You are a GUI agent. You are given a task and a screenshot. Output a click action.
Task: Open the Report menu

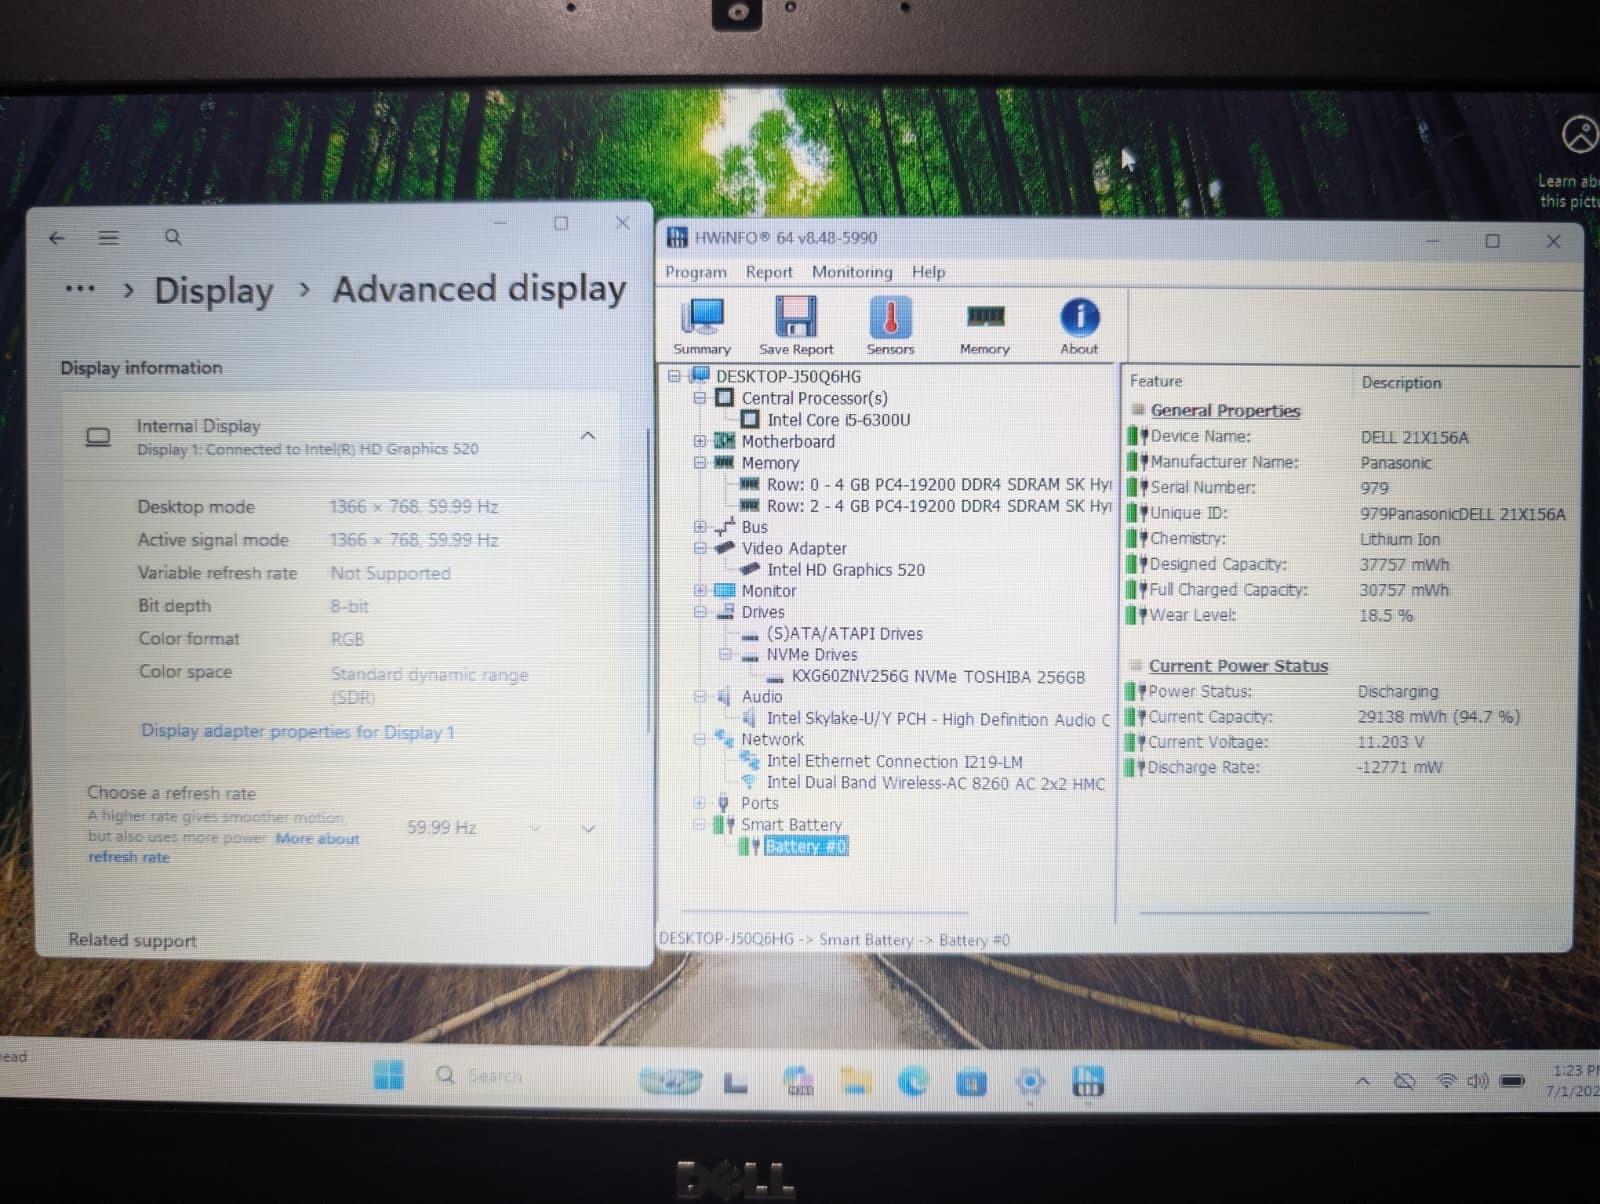pyautogui.click(x=769, y=272)
